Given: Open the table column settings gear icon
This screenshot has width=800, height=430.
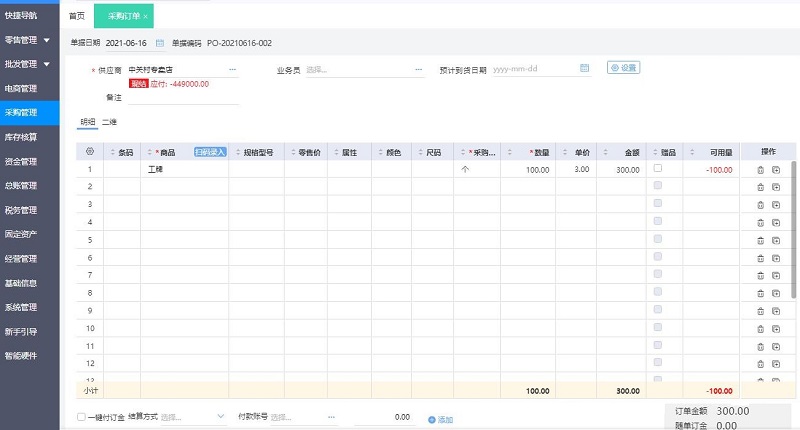Looking at the screenshot, I should pyautogui.click(x=90, y=151).
